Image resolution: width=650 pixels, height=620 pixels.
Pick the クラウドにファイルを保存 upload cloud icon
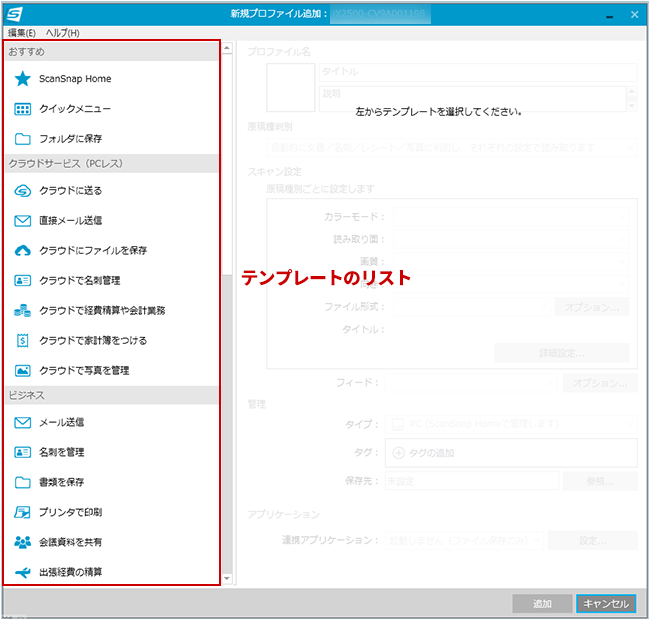click(x=22, y=251)
